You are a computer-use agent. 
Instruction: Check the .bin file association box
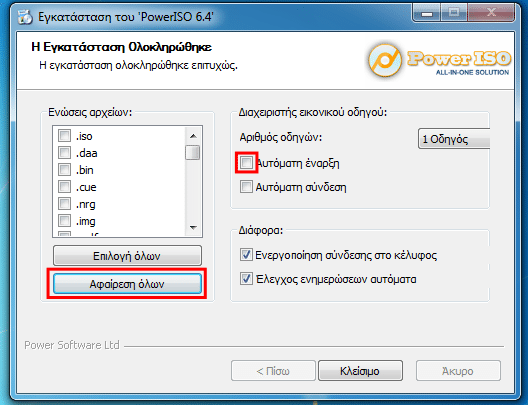(x=64, y=170)
